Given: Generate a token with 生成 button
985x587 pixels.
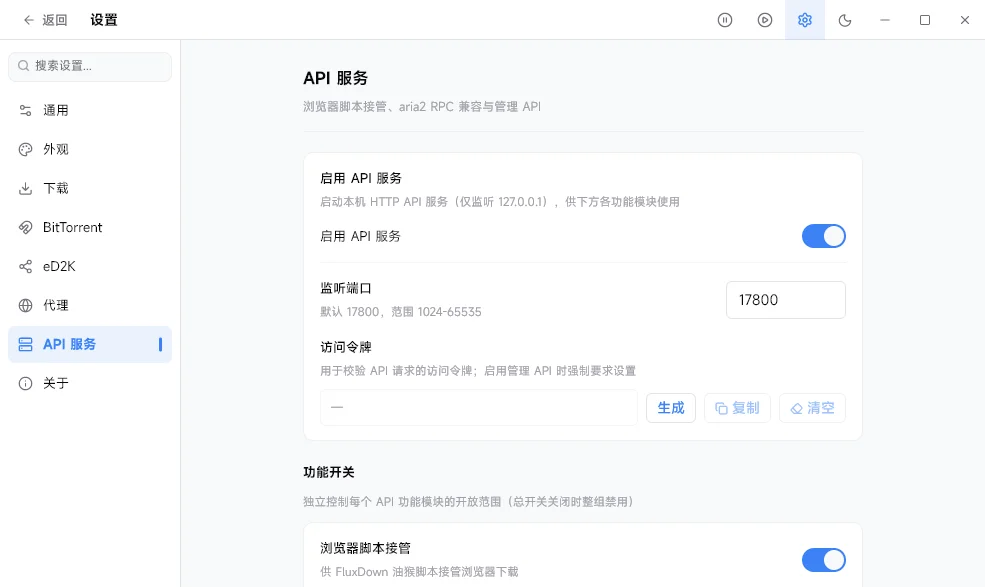Looking at the screenshot, I should (671, 408).
